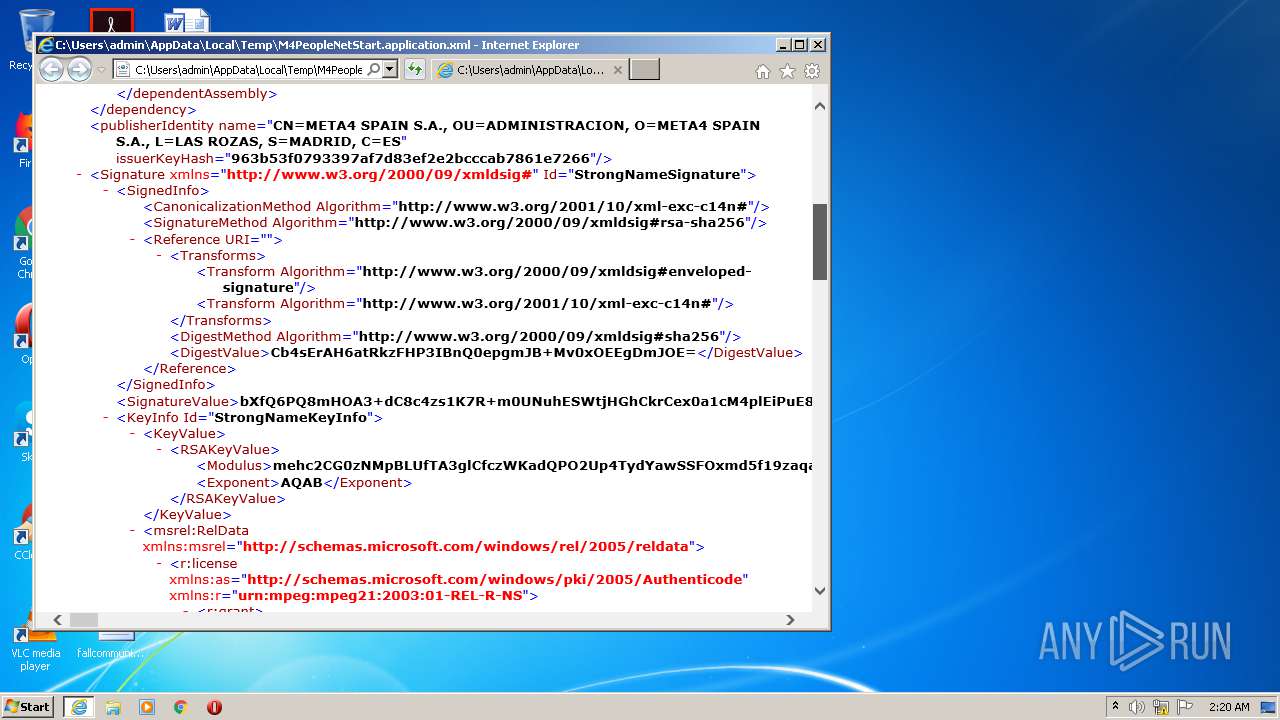Click the green Refresh button beside address bar

415,70
